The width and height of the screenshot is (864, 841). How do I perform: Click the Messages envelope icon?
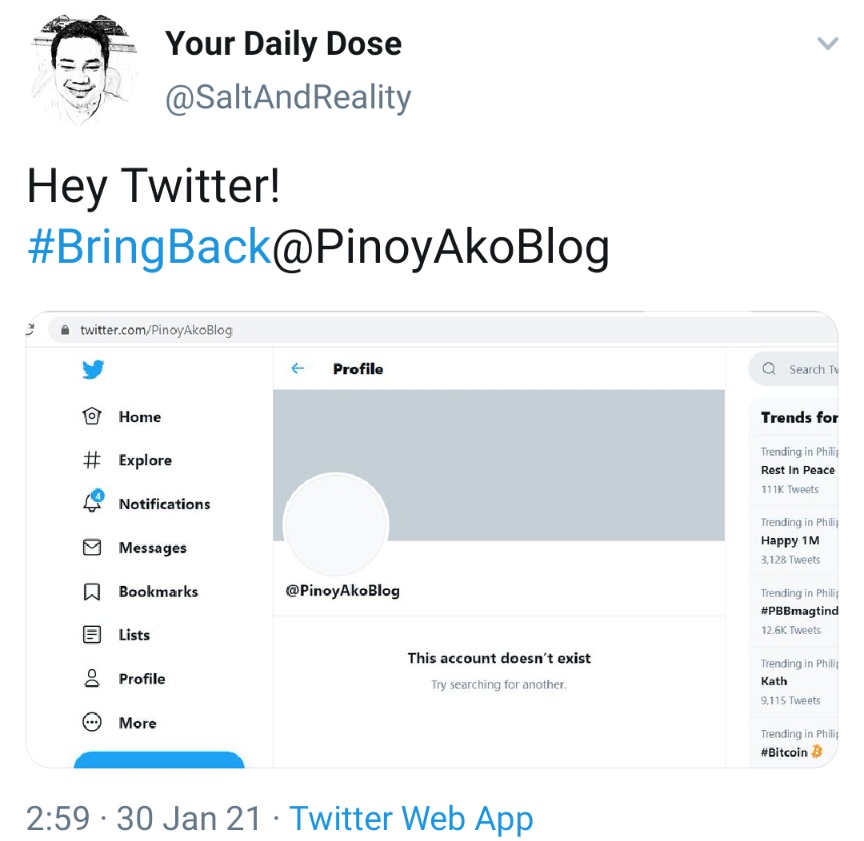coord(92,547)
